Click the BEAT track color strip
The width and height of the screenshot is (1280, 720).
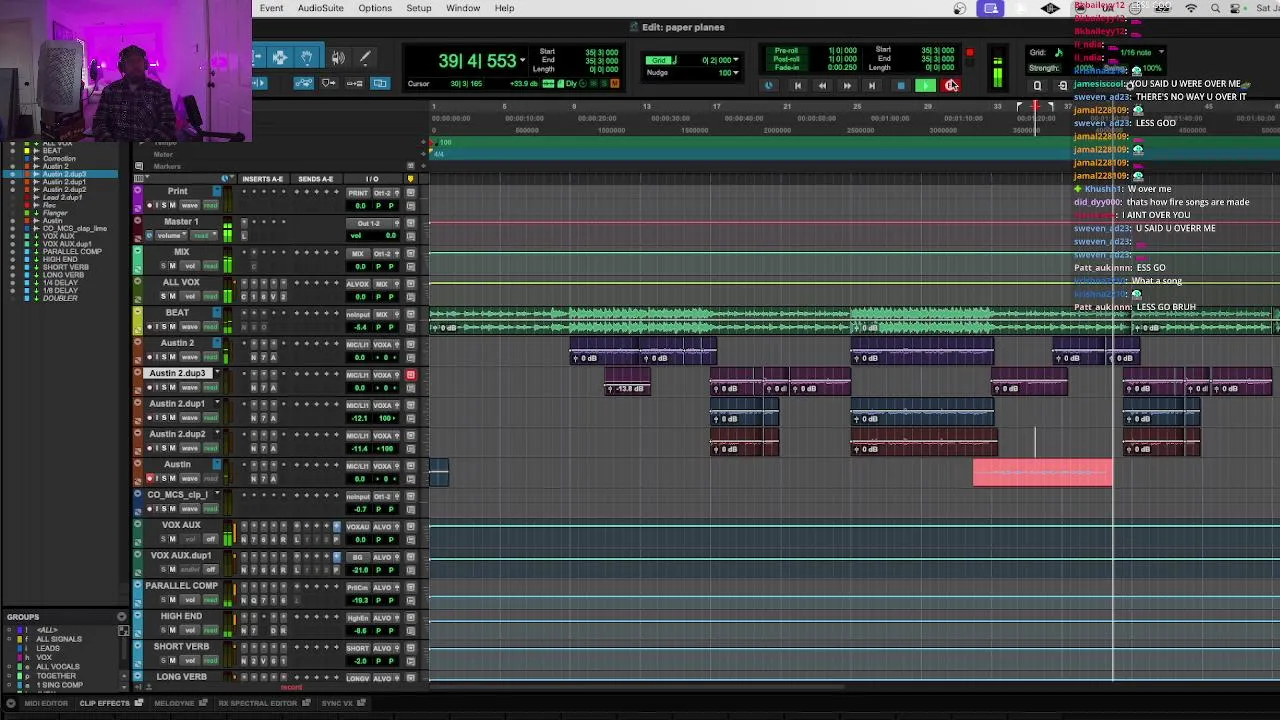137,320
